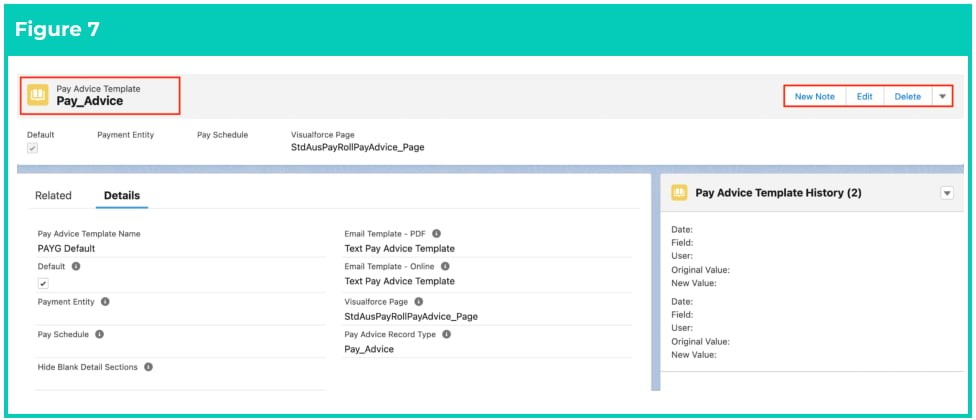Show info for Pay Schedule field
This screenshot has height=420, width=976.
pos(100,334)
